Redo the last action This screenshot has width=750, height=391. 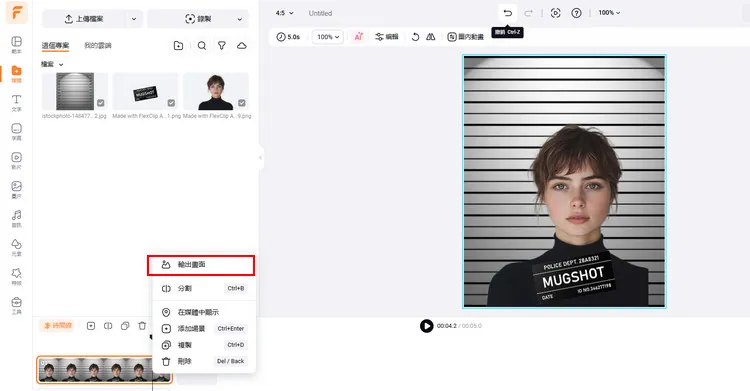coord(528,13)
